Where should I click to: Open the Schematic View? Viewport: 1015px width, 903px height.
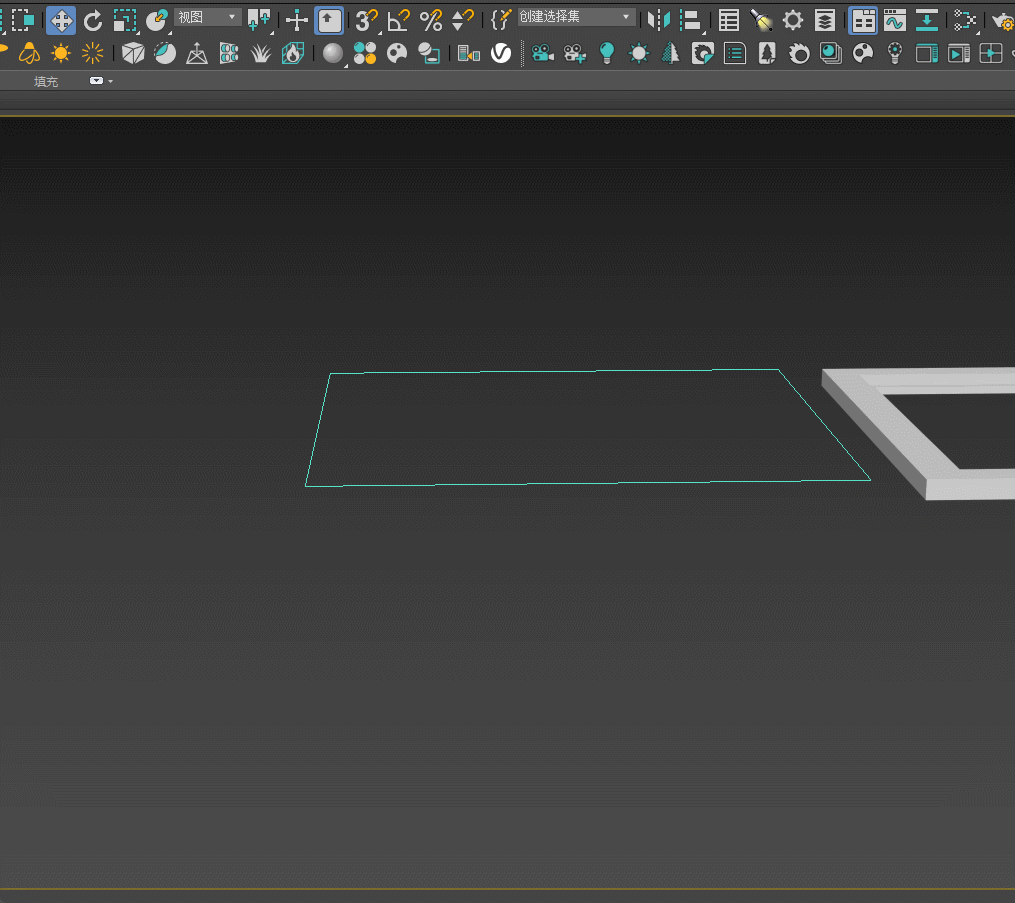(x=964, y=20)
